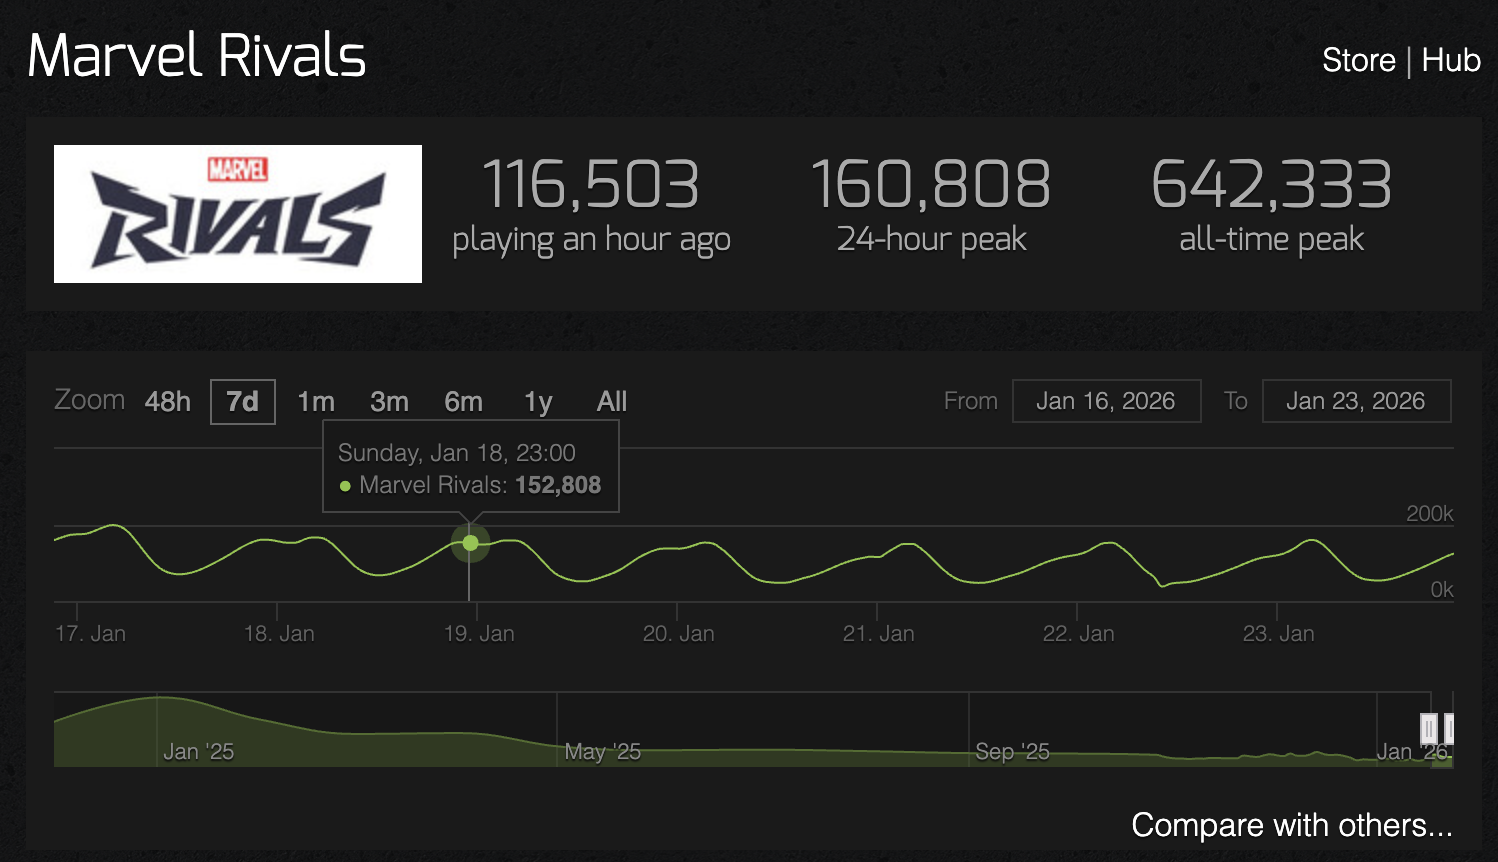The width and height of the screenshot is (1498, 862).
Task: Click the 160,808 24-hour peak value
Action: 931,185
